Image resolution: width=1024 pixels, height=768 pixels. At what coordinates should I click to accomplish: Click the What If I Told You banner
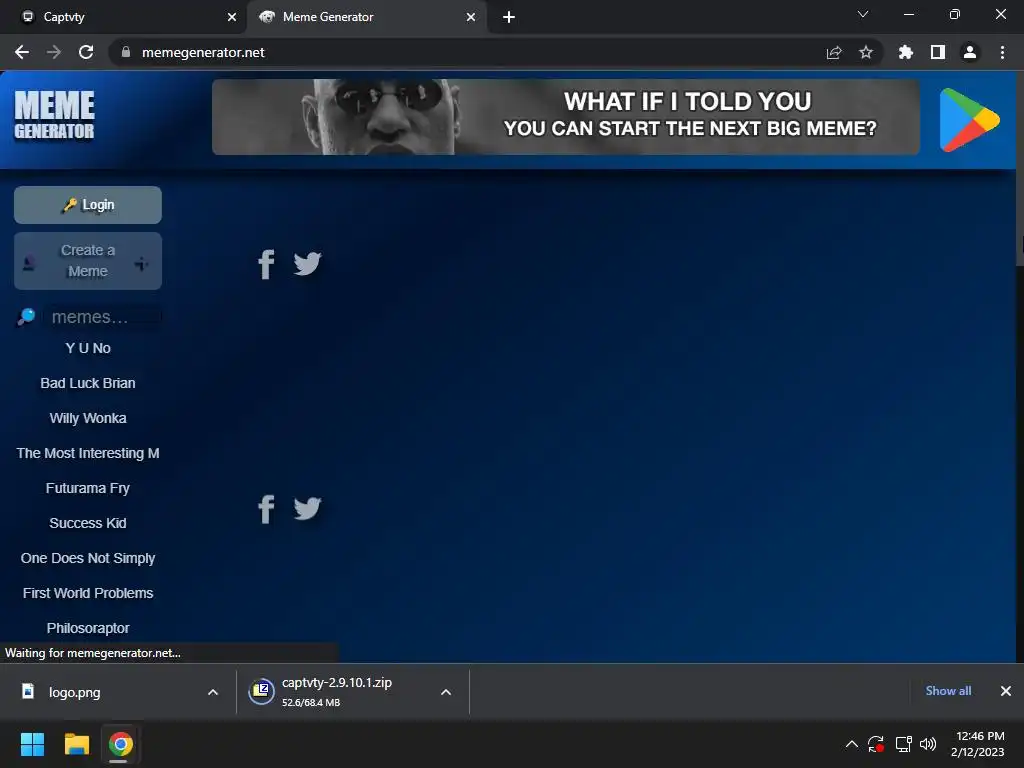pos(566,117)
